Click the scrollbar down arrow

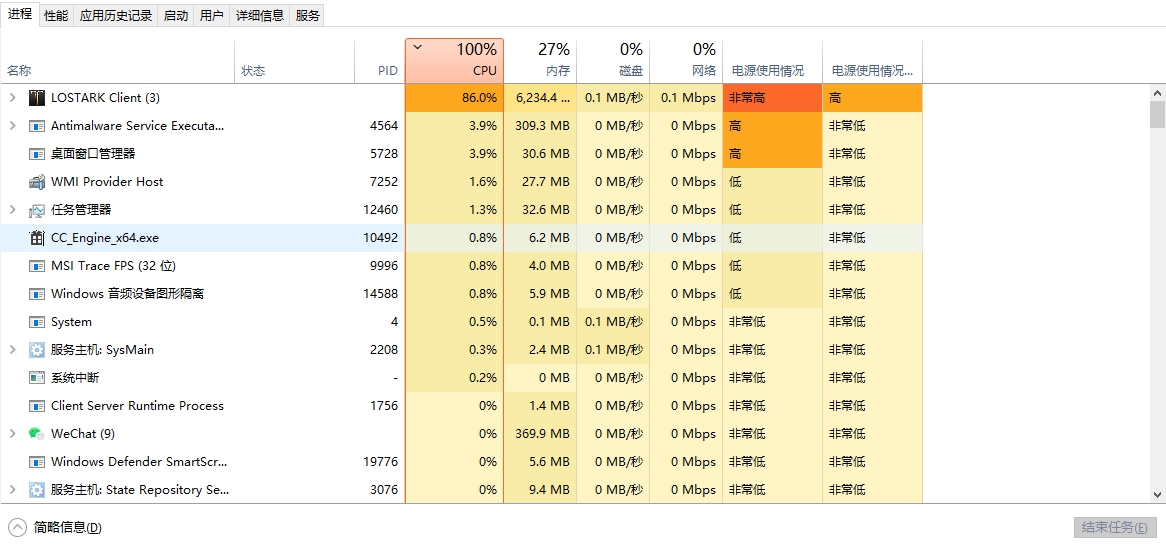[1157, 495]
